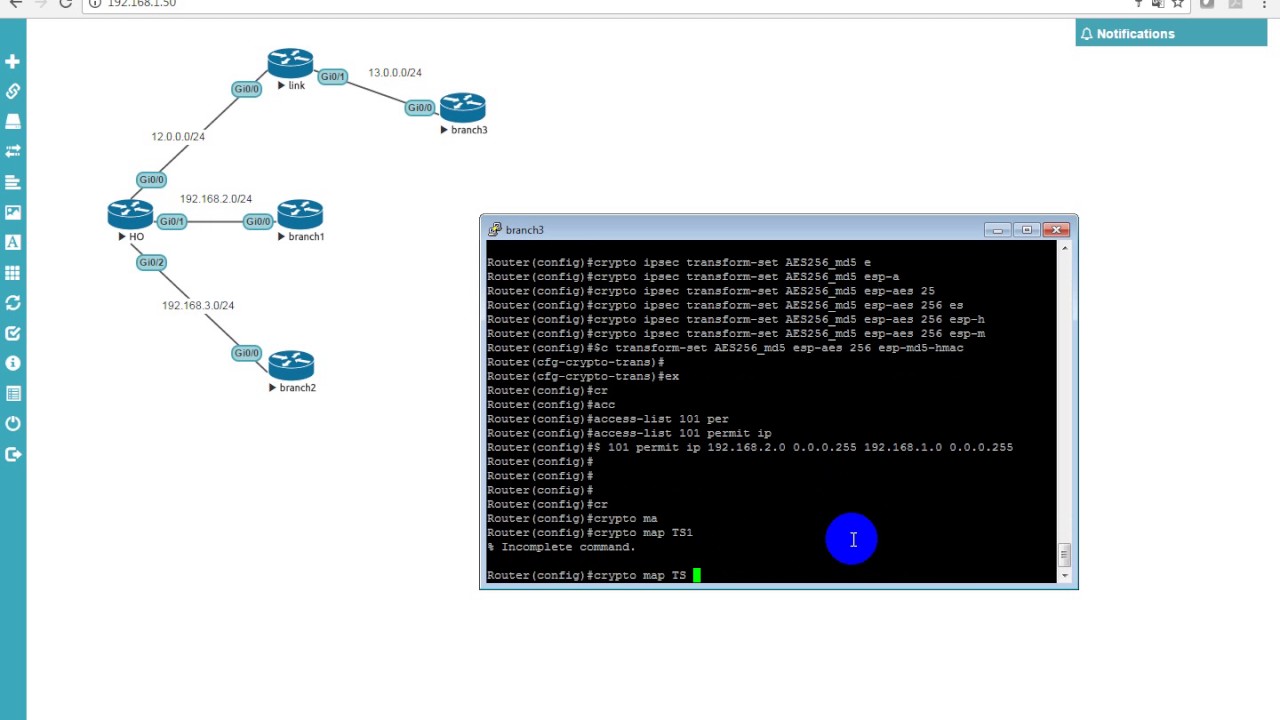Screen dimensions: 1280x720
Task: Click the two-arrows exchange icon in sidebar
Action: (13, 151)
